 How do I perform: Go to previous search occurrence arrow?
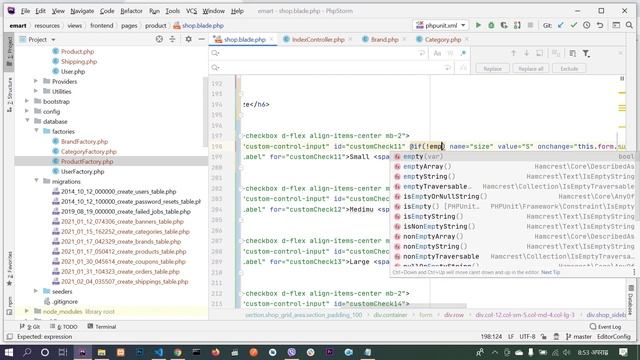513,53
